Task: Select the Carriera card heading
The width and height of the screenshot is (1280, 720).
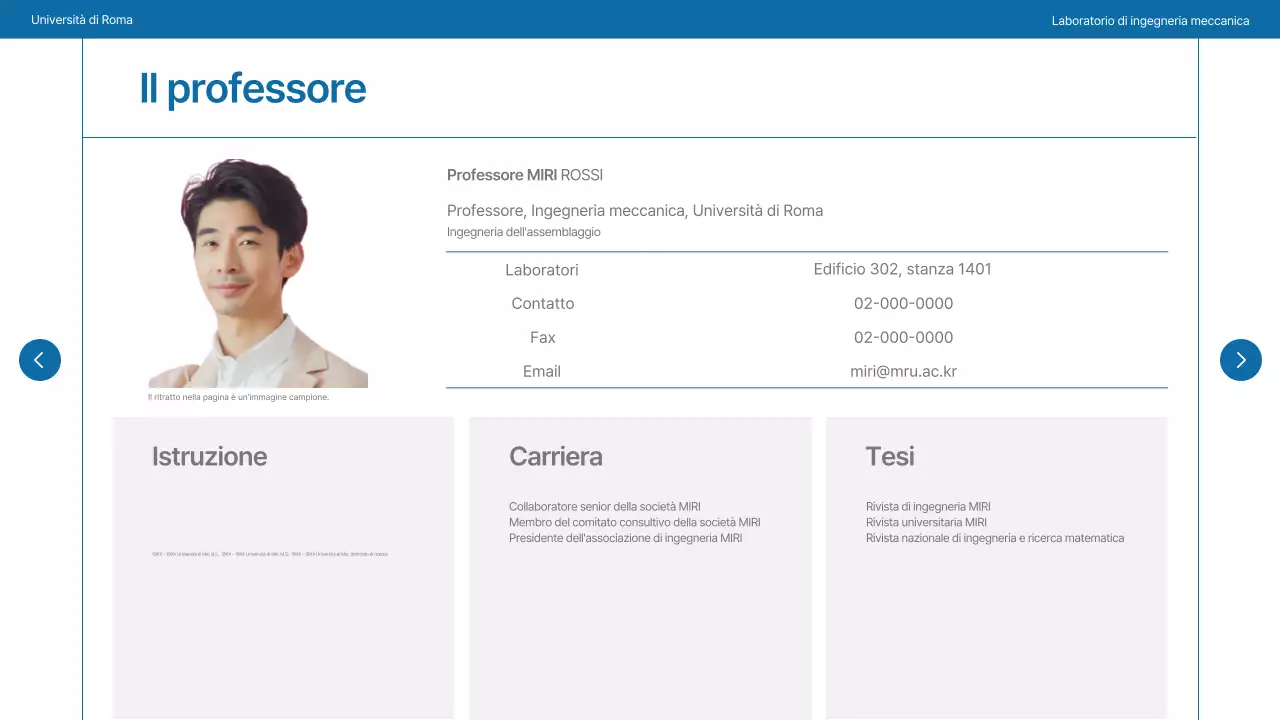Action: pos(556,457)
